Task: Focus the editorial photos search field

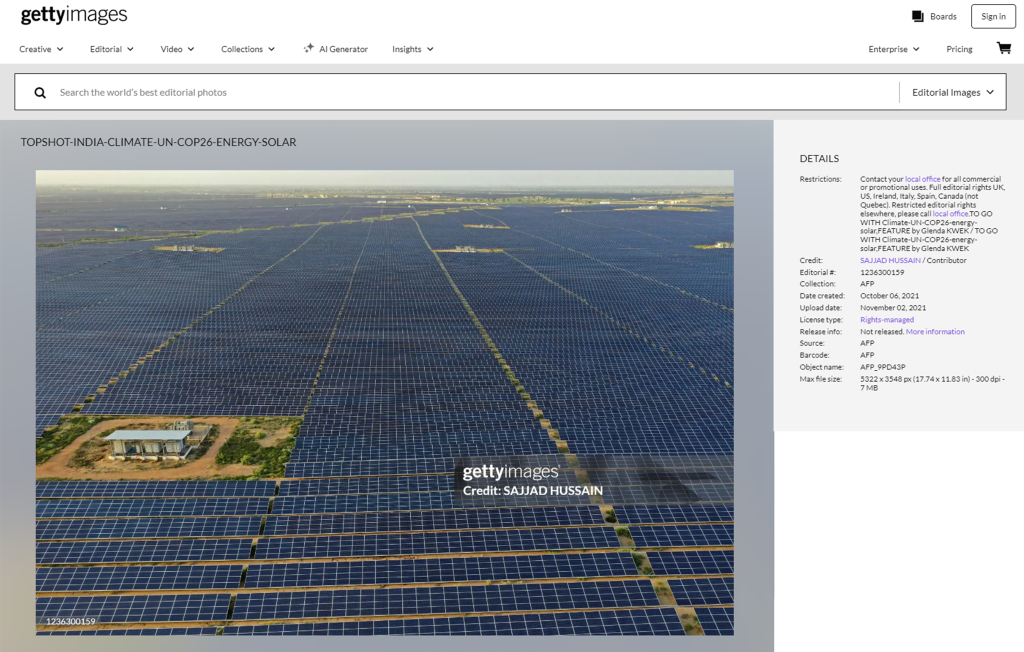Action: point(470,92)
